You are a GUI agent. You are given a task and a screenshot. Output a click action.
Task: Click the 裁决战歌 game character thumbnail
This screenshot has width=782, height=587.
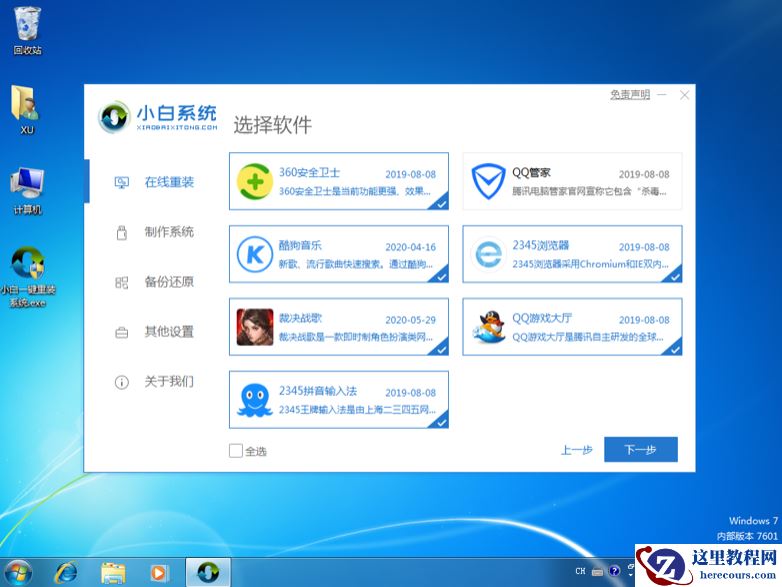click(x=255, y=327)
